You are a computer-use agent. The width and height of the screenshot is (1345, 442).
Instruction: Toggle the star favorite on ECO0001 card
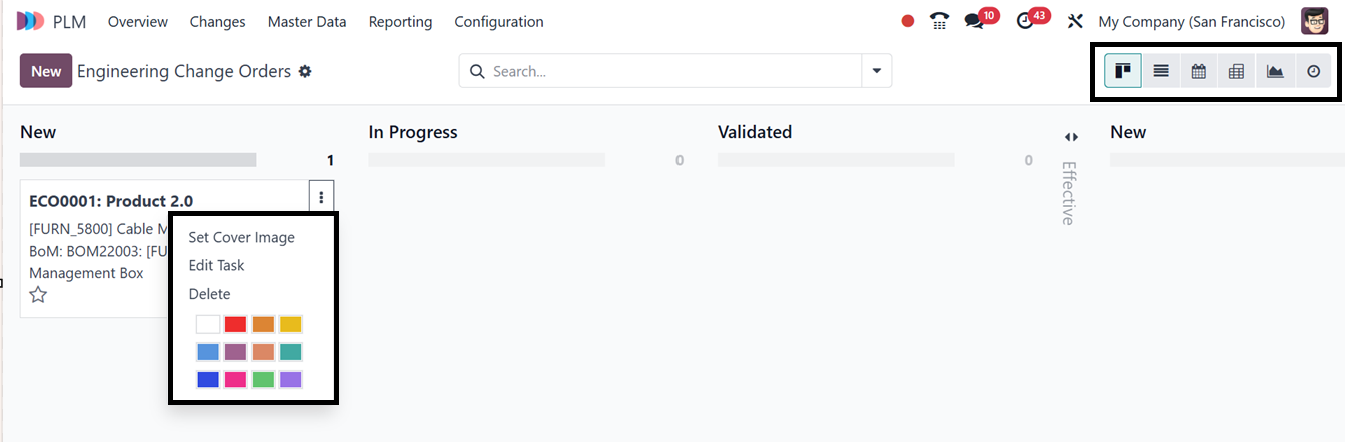pos(38,295)
